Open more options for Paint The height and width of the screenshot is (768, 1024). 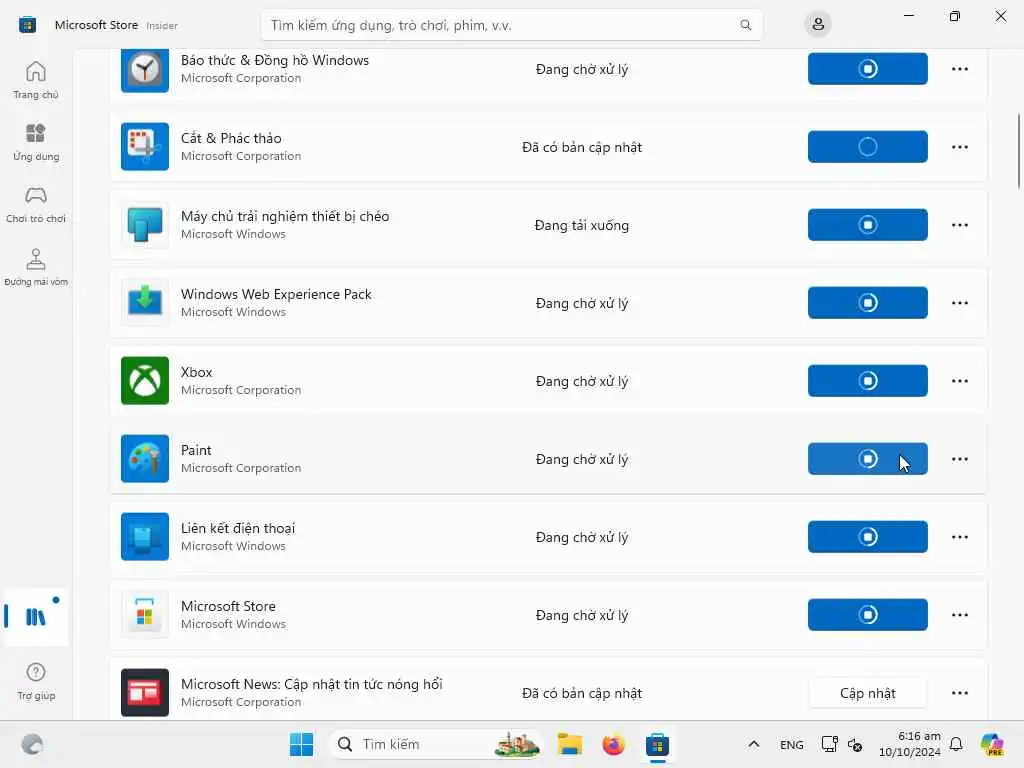959,459
